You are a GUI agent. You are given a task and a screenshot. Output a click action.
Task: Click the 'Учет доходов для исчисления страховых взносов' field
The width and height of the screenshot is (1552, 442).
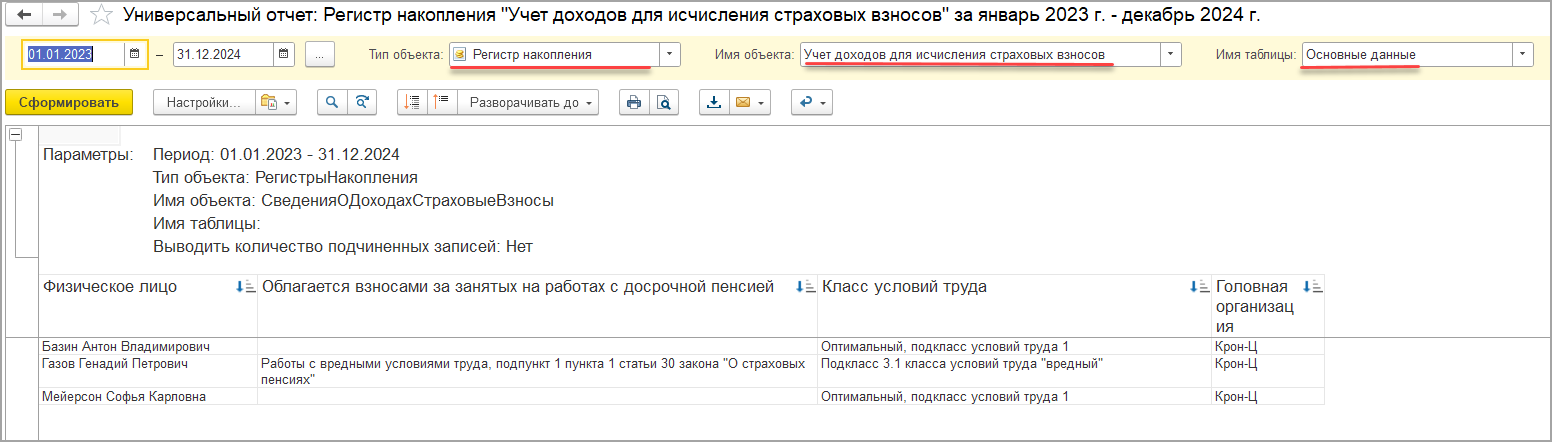point(980,55)
